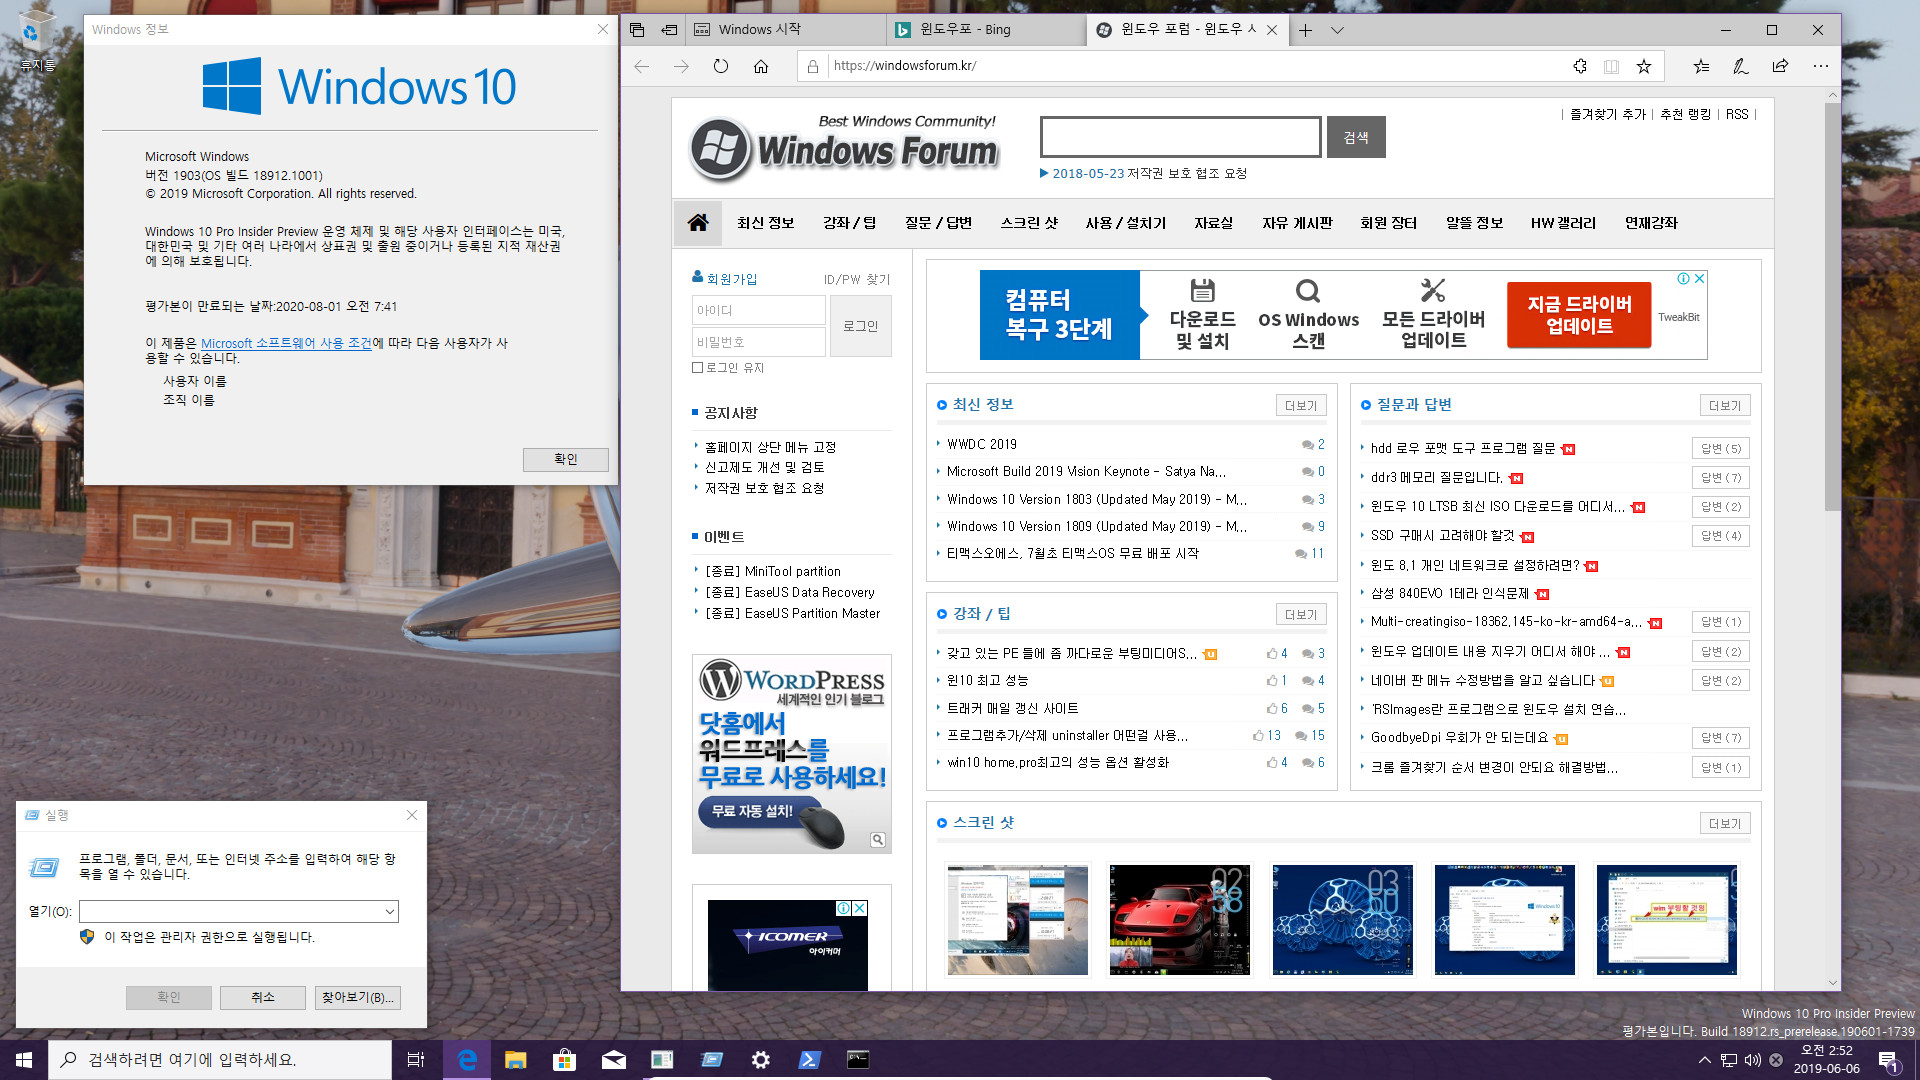
Task: Open Task View on taskbar
Action: [x=416, y=1060]
